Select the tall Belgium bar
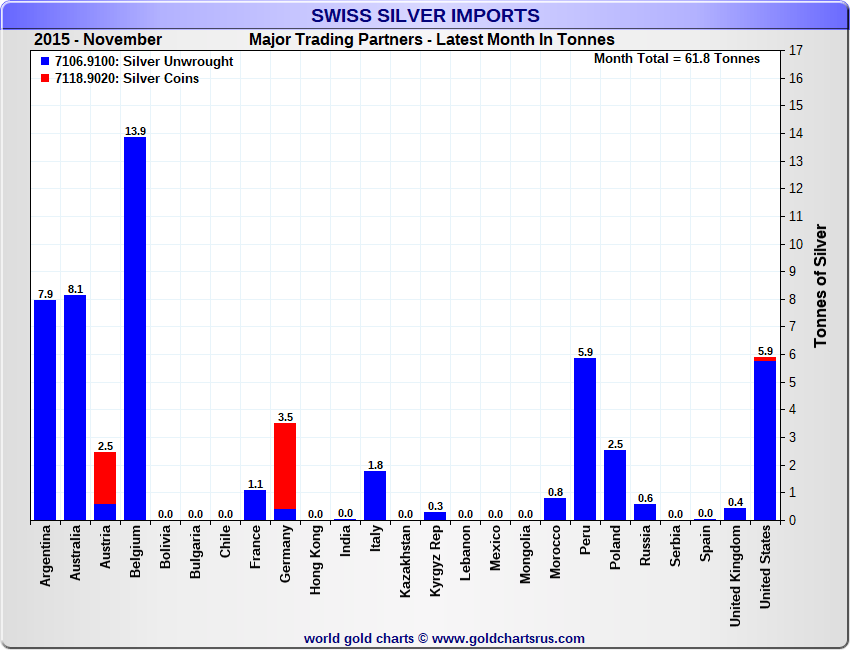850x650 pixels. point(135,328)
